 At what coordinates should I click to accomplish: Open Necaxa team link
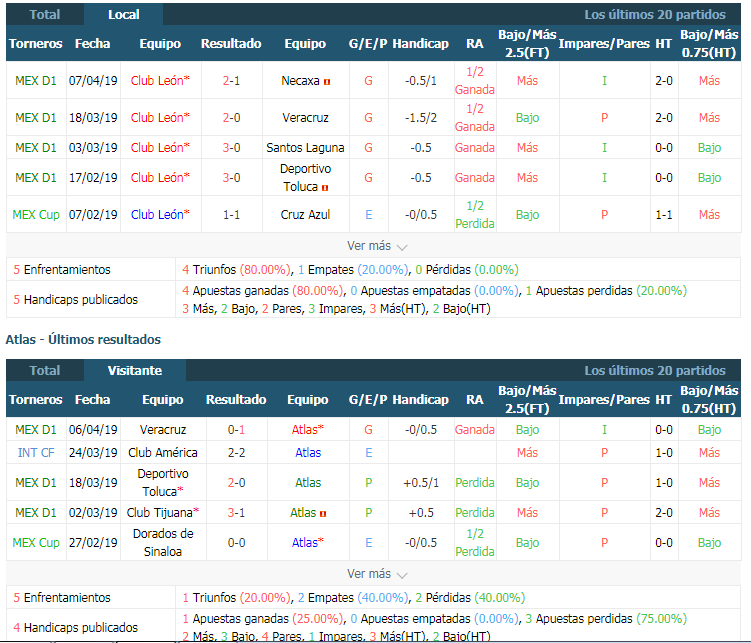pos(300,80)
